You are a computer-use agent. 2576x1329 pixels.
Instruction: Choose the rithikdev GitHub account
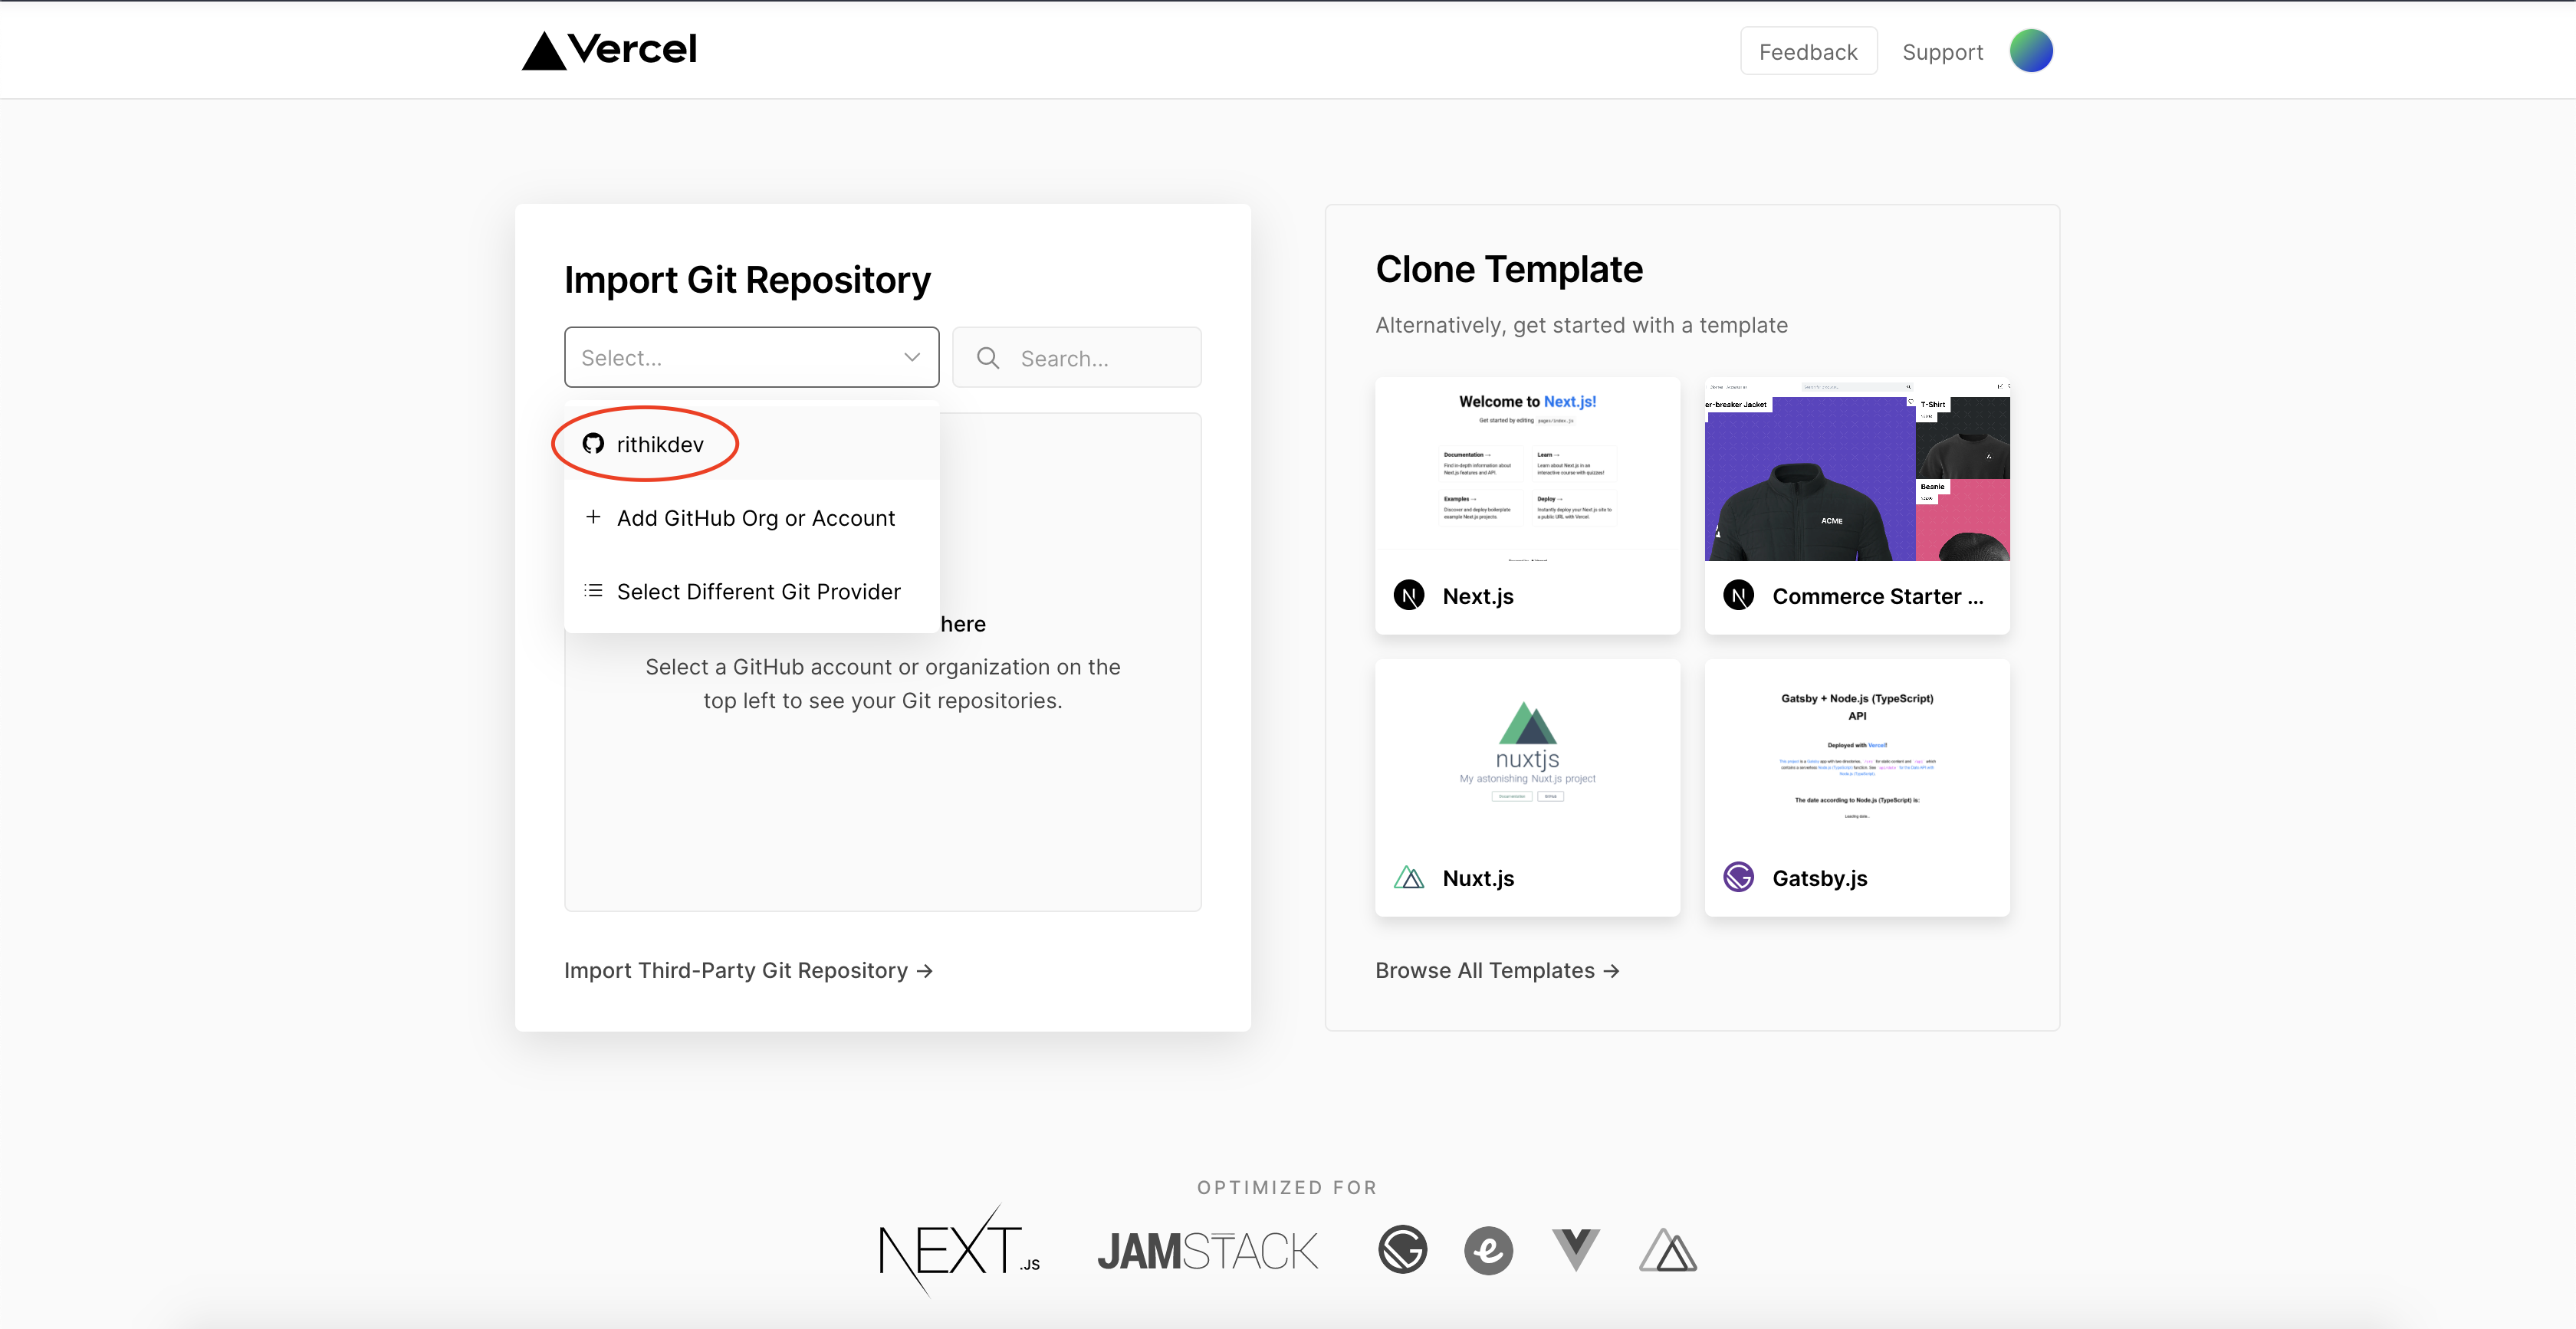tap(659, 444)
